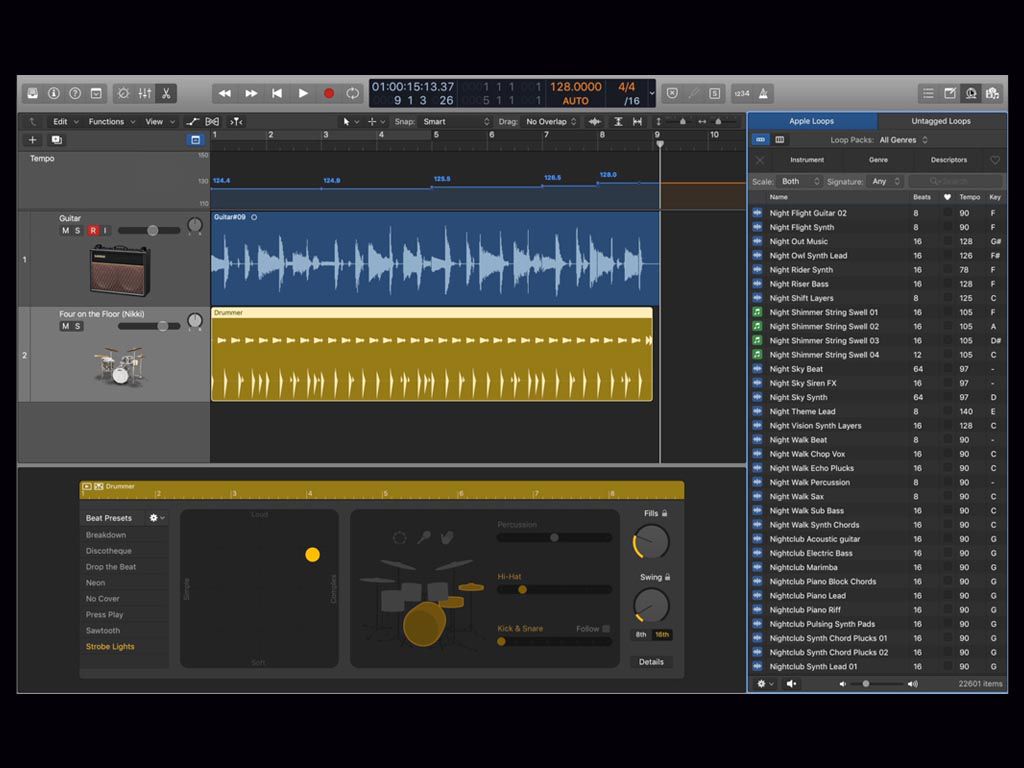The image size is (1024, 768).
Task: Open the pointer tool menu
Action: pyautogui.click(x=351, y=121)
